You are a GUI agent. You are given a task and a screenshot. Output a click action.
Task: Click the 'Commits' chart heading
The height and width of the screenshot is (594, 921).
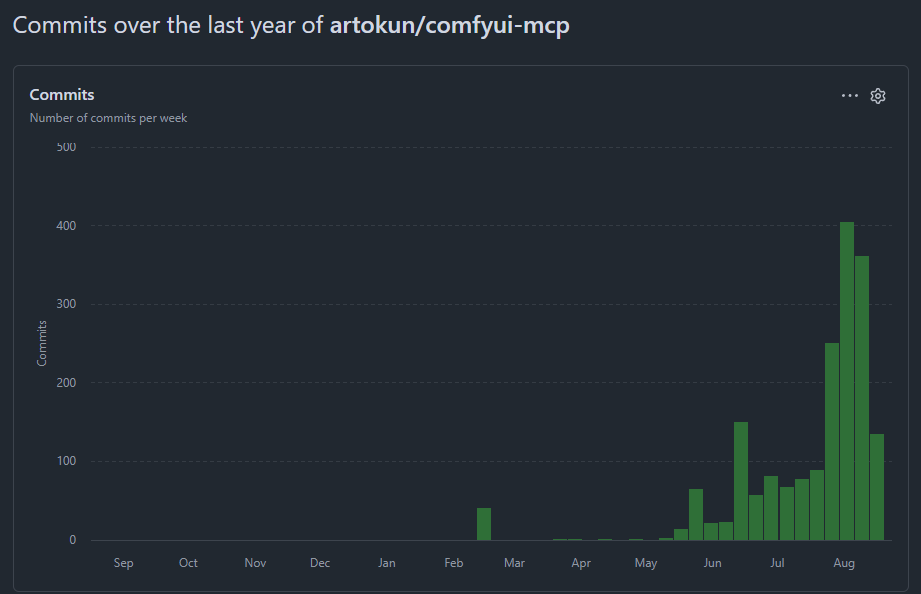click(62, 95)
